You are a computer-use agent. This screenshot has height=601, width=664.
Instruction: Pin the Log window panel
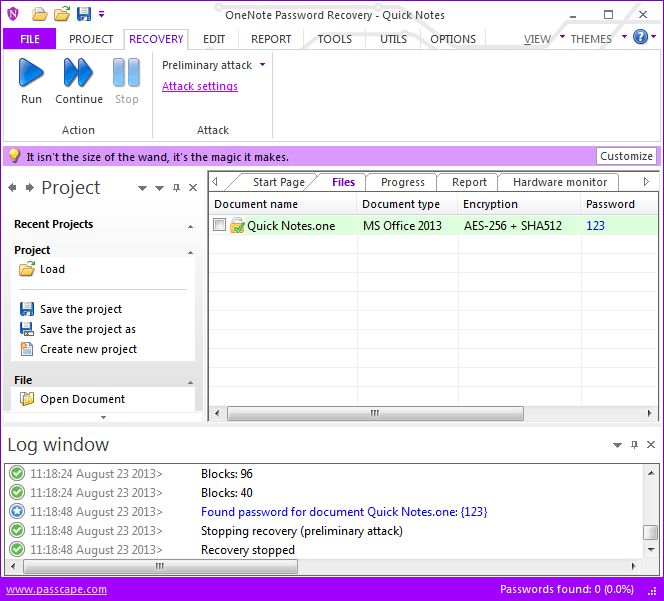634,445
